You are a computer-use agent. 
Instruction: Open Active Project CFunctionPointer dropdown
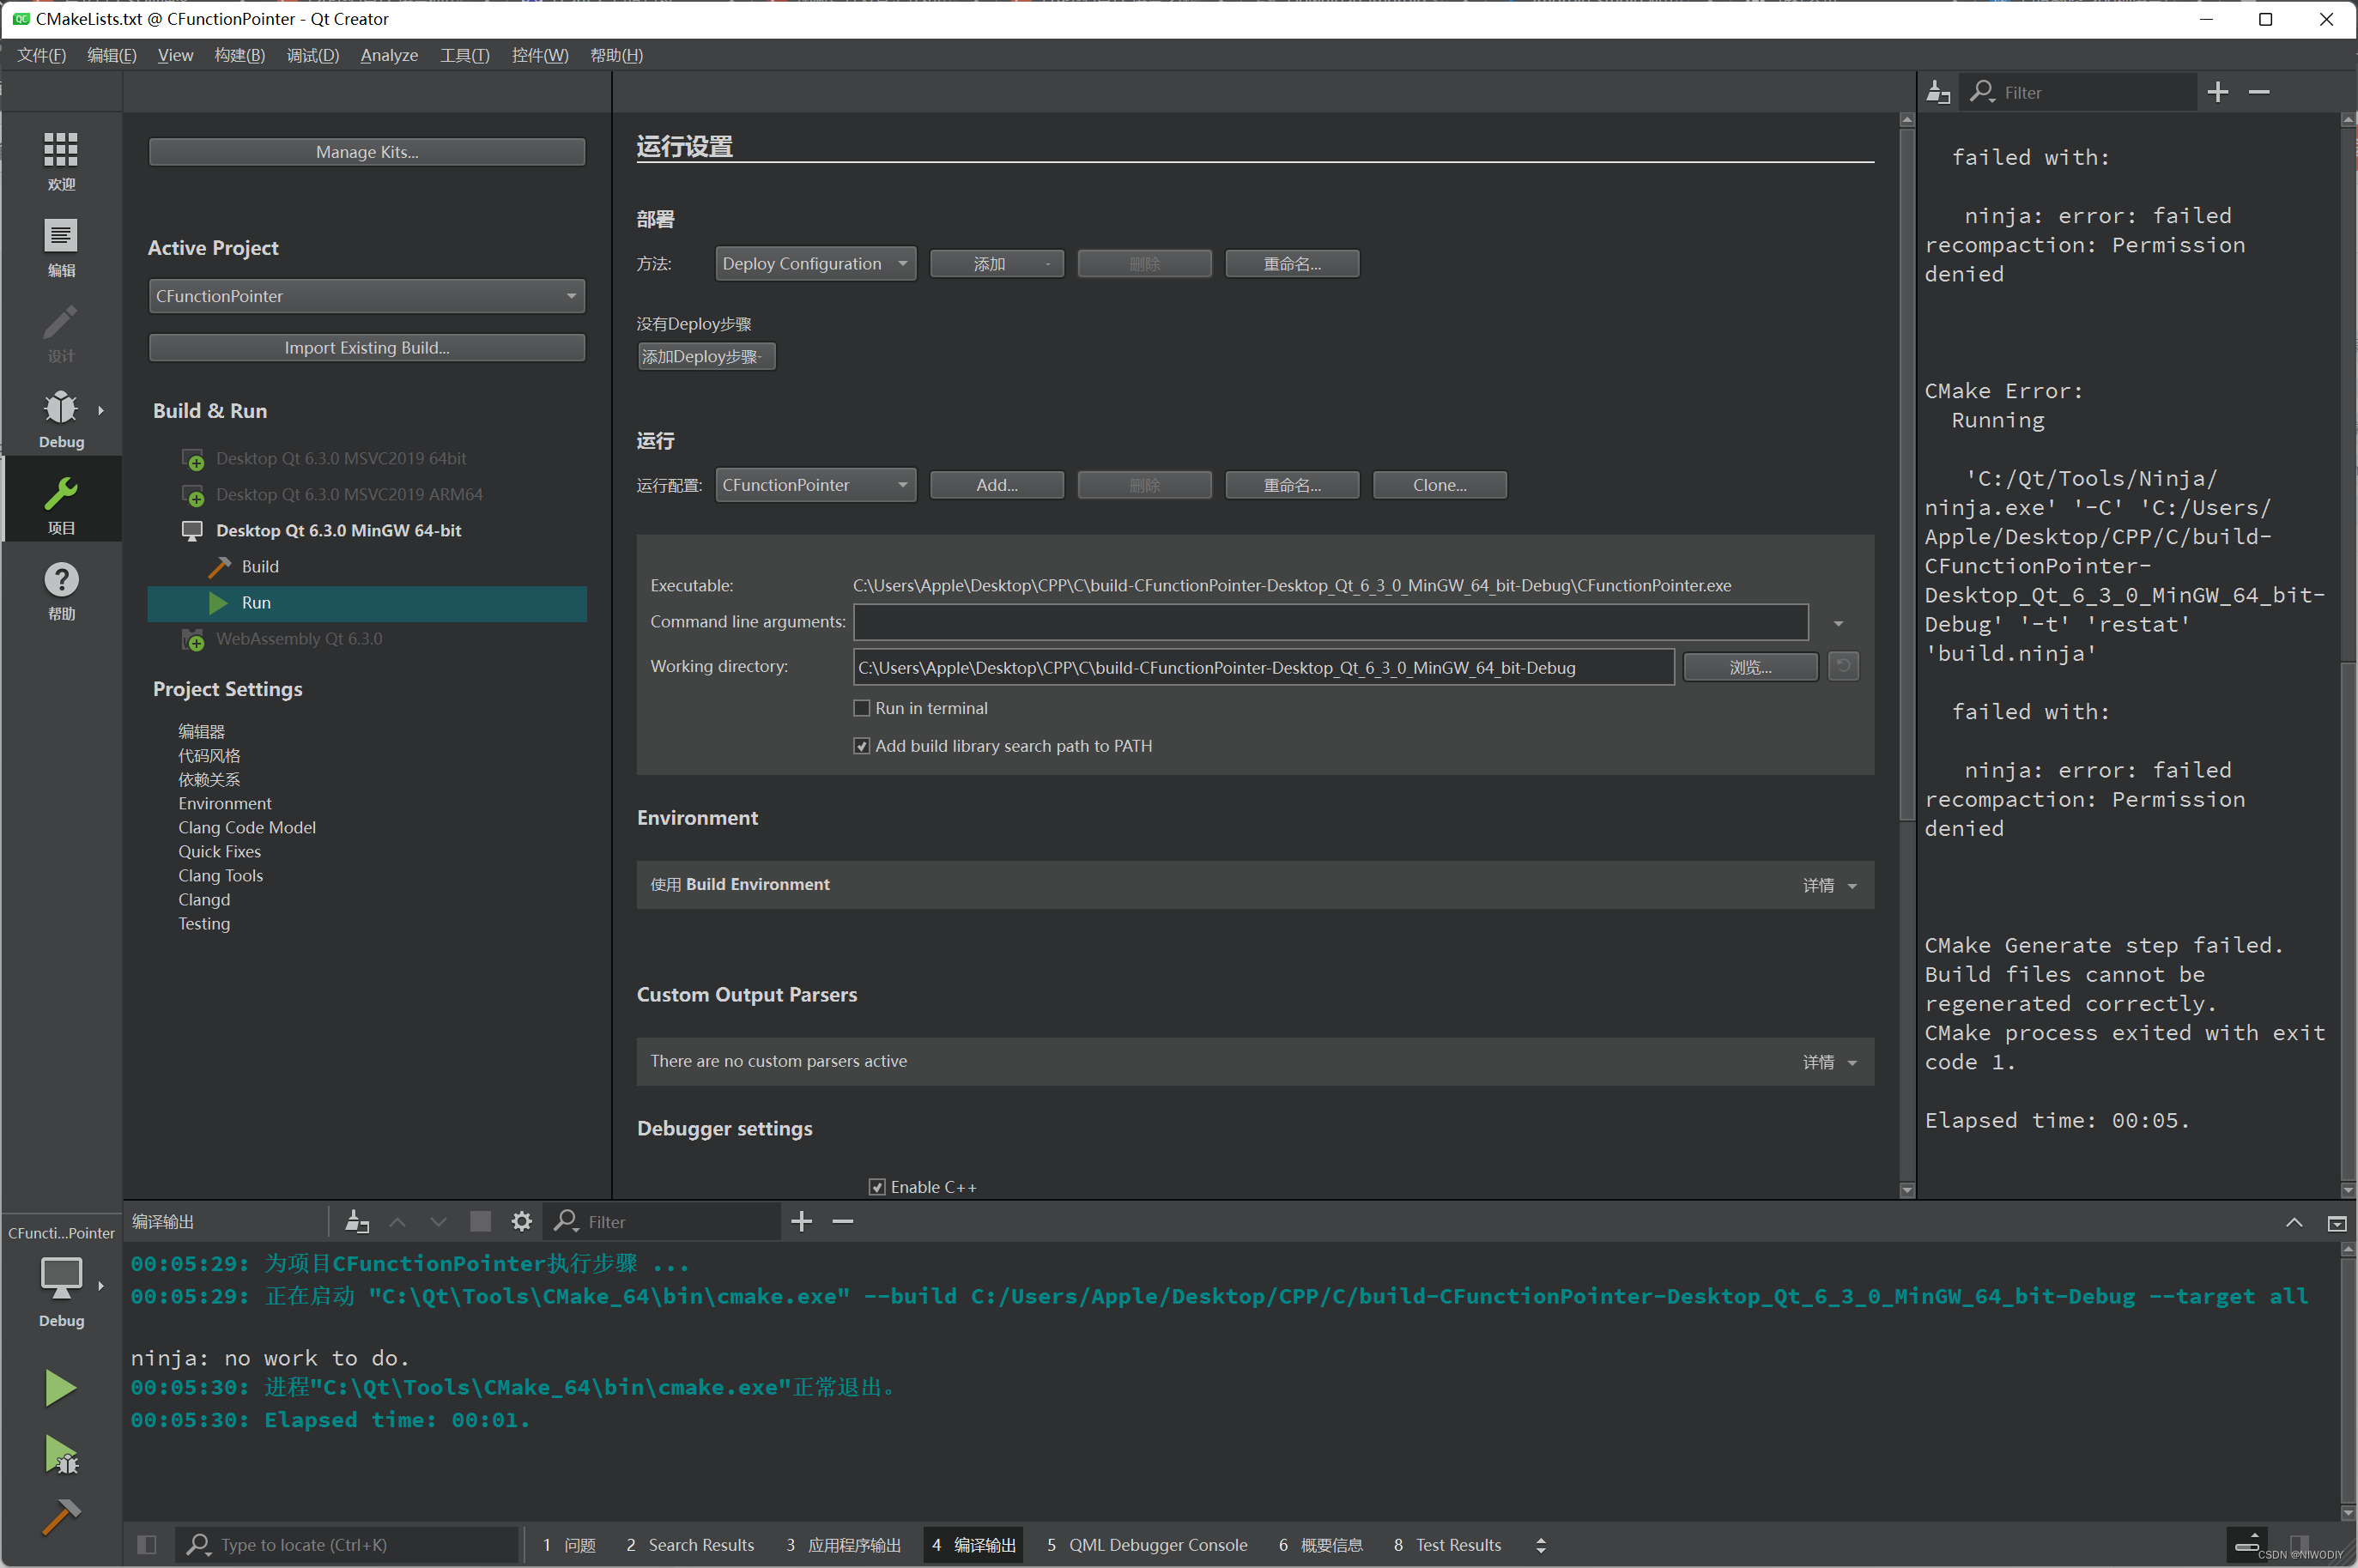[366, 296]
